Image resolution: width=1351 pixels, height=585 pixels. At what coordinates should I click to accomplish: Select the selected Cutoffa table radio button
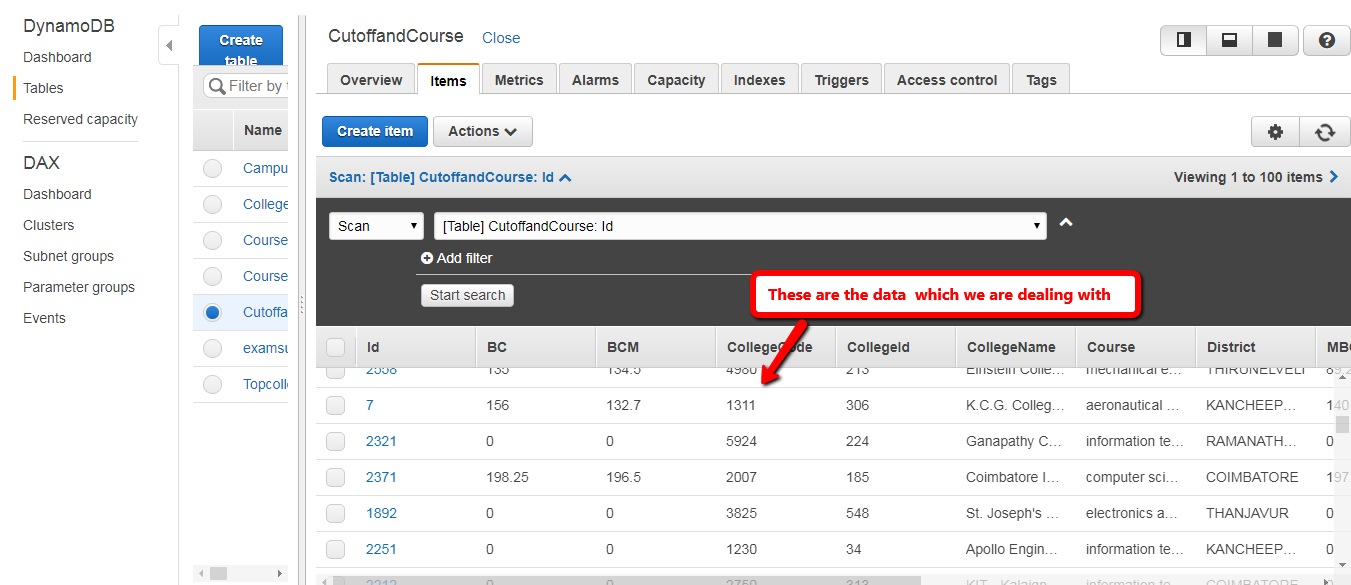tap(212, 312)
